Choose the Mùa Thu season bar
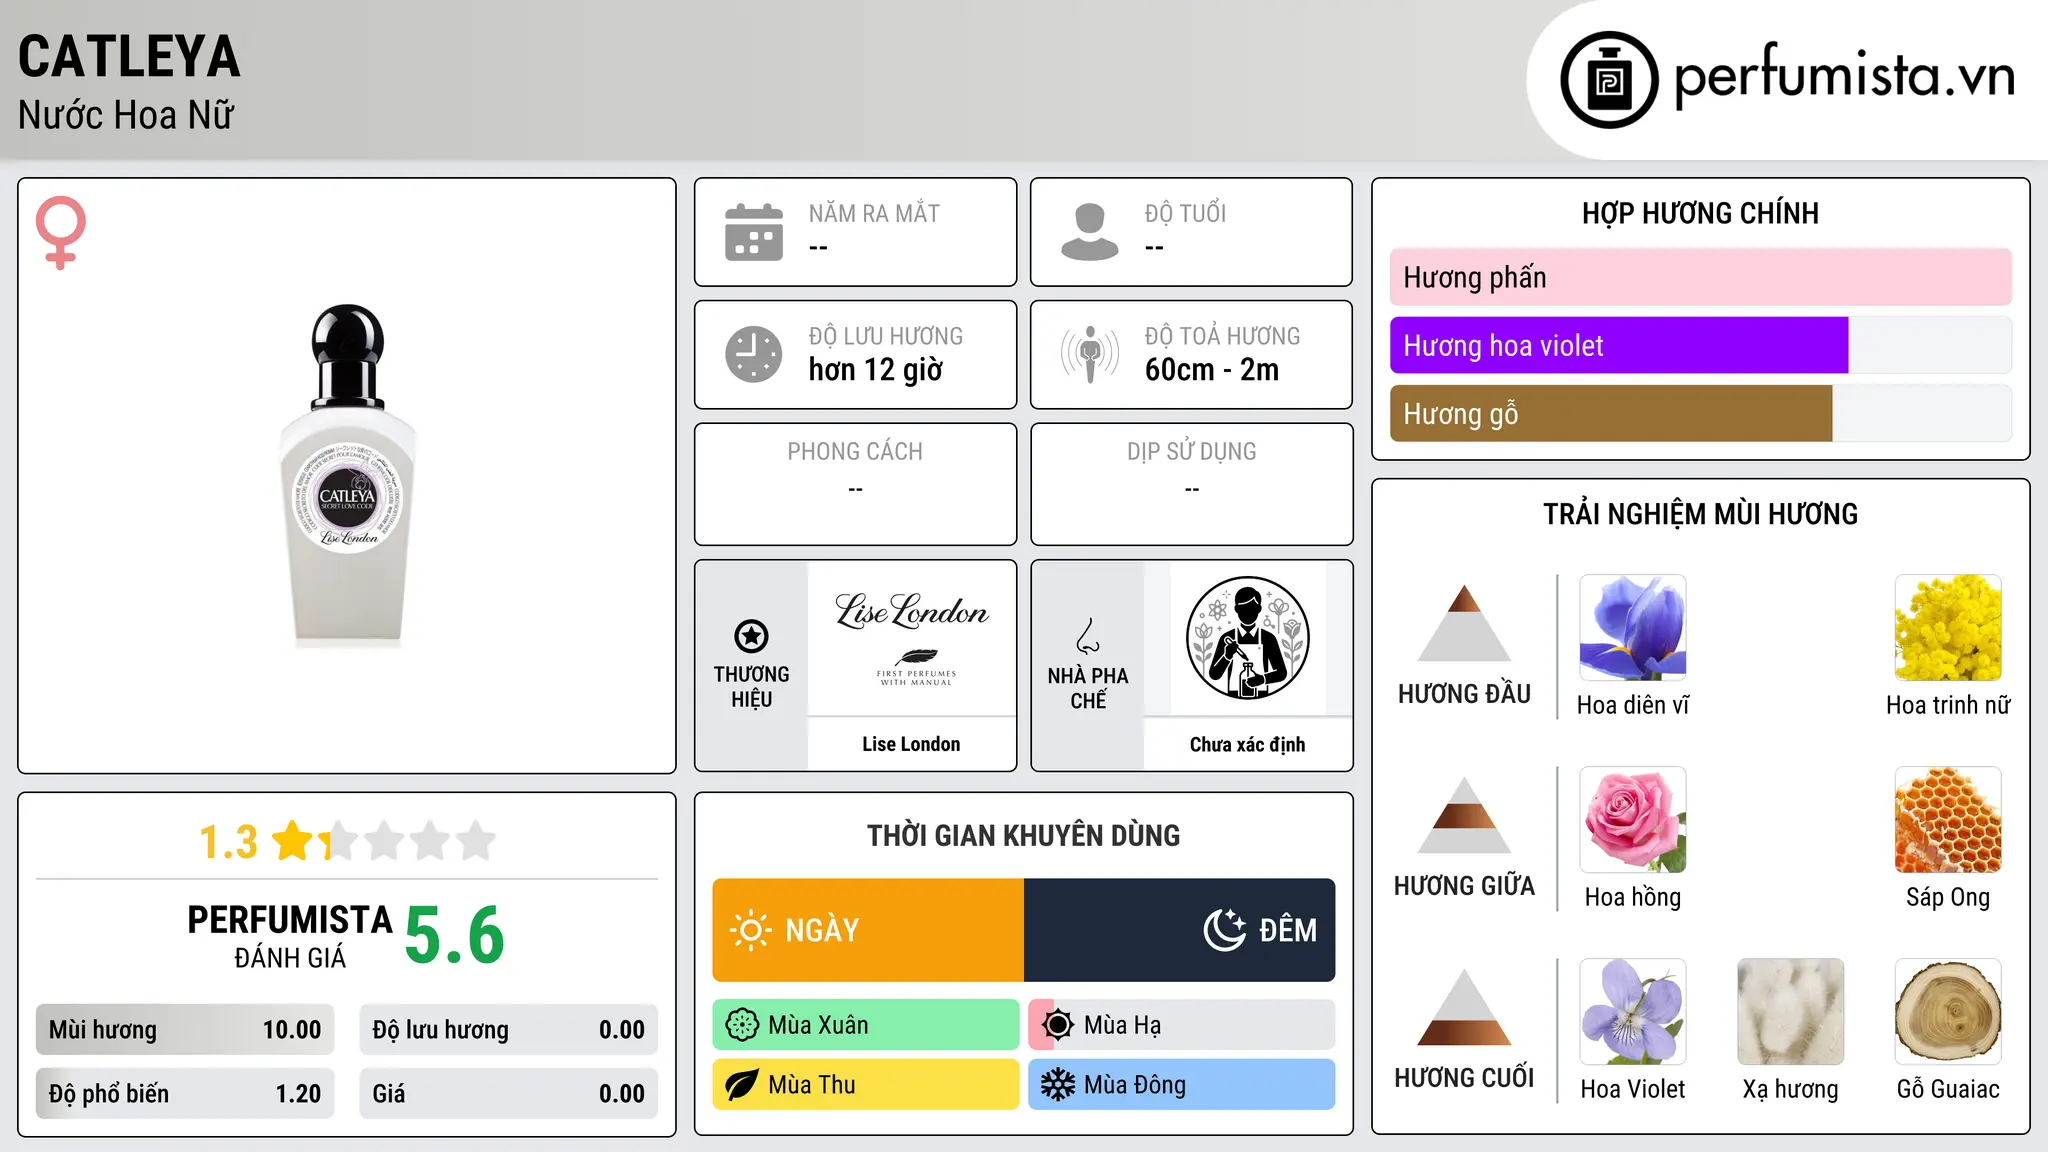The image size is (2048, 1152). [x=866, y=1085]
